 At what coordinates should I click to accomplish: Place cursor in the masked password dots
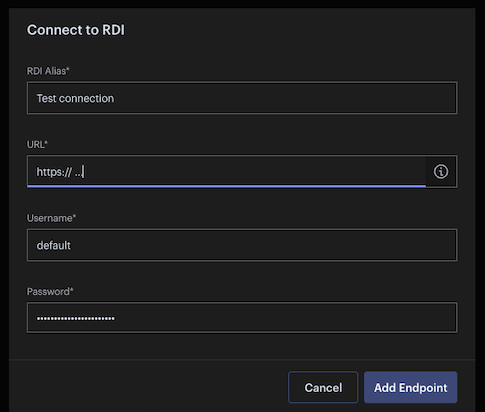tap(76, 319)
